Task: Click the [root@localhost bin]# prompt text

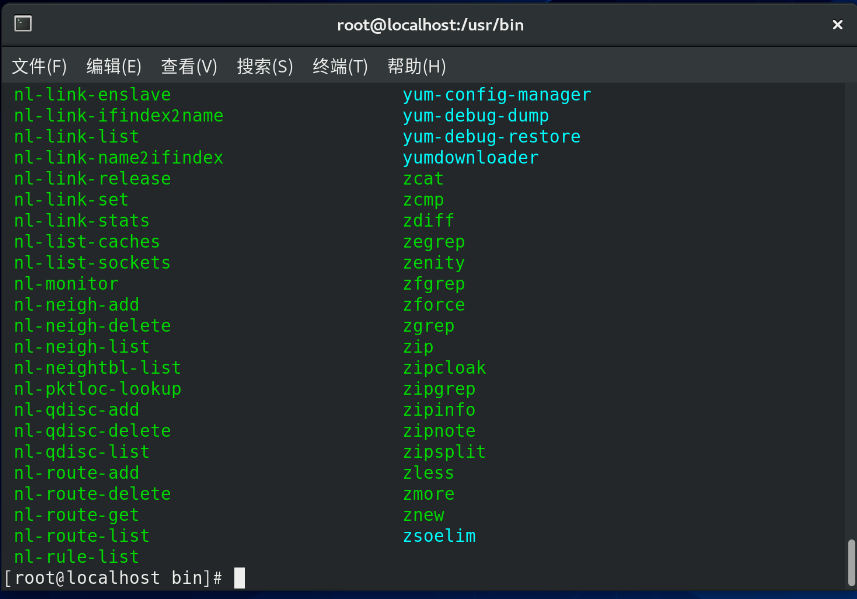Action: point(113,578)
